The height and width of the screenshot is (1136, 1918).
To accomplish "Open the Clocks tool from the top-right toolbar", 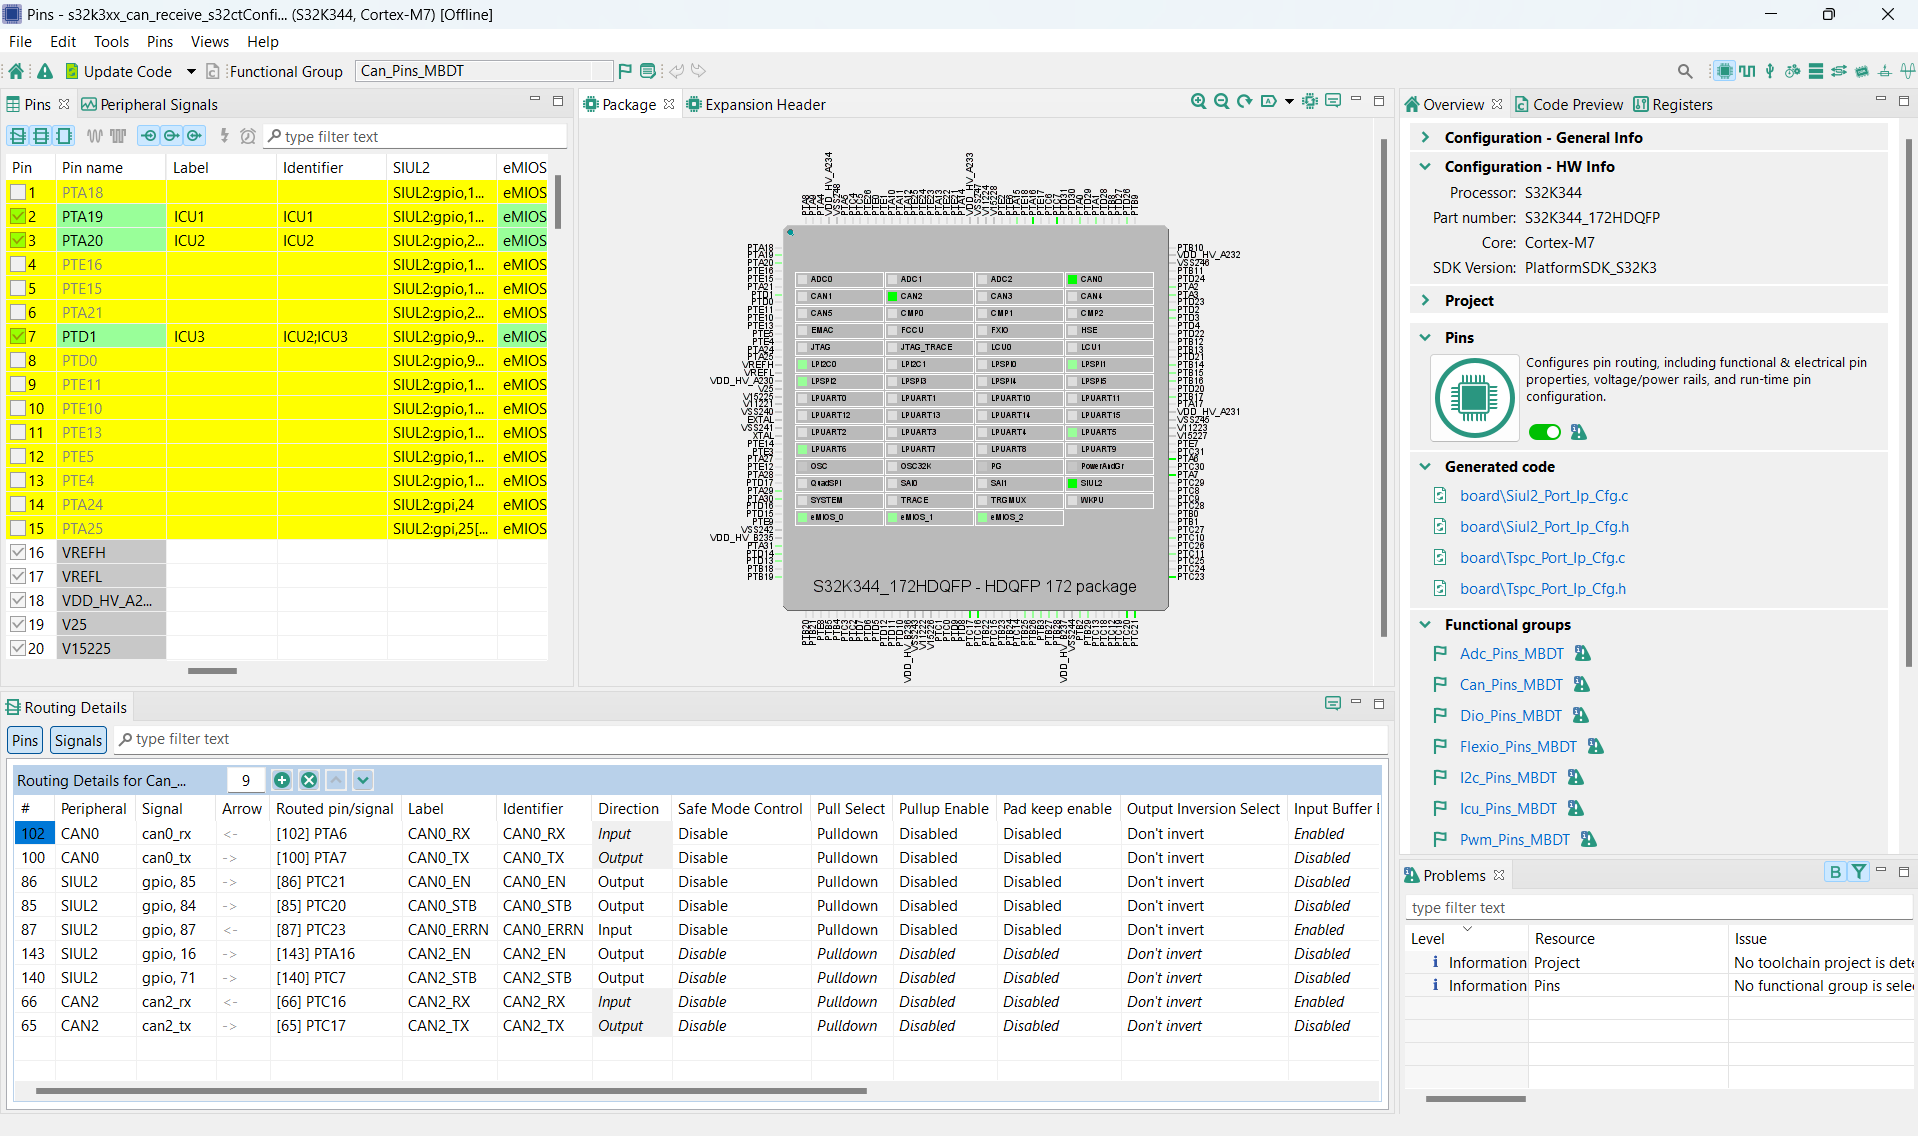I will tap(1747, 71).
